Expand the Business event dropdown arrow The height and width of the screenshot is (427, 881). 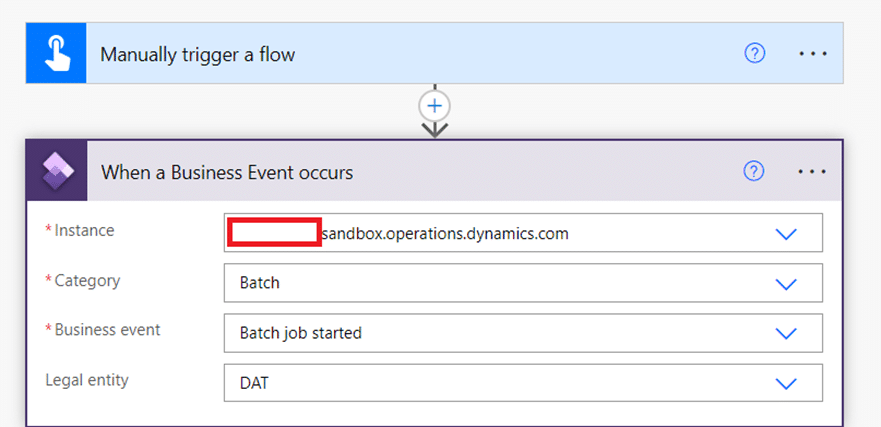coord(786,334)
